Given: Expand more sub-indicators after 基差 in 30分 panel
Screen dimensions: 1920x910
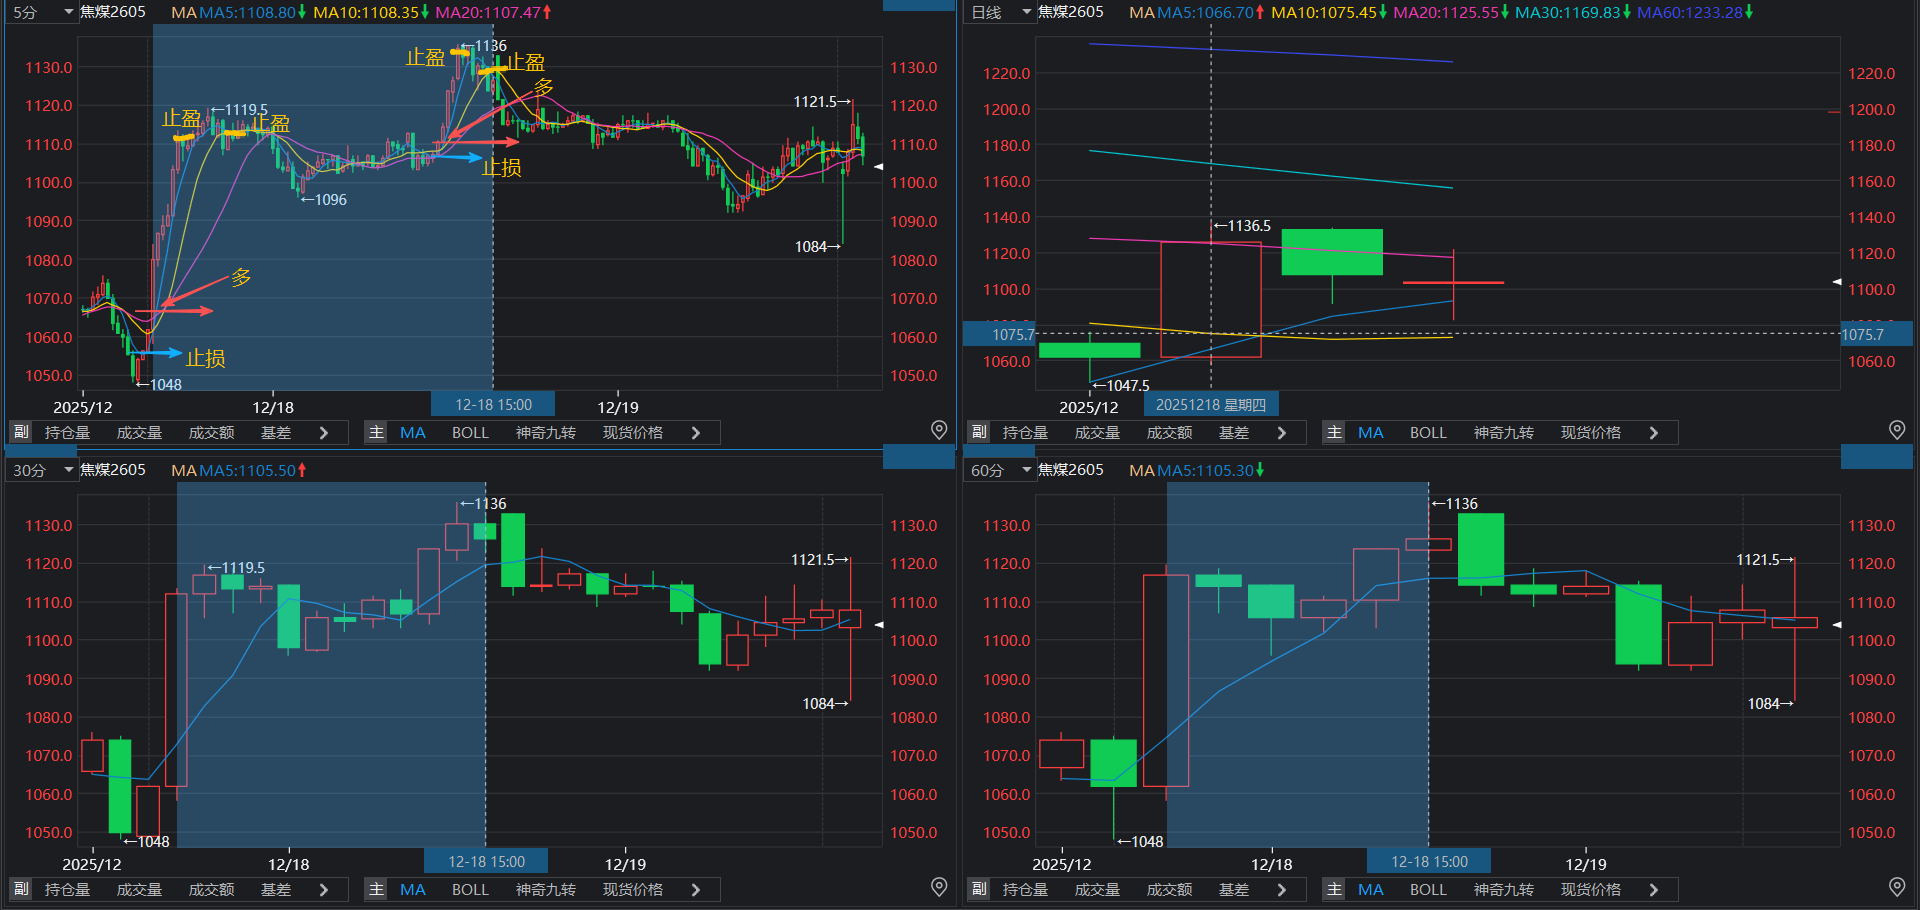Looking at the screenshot, I should pyautogui.click(x=323, y=890).
